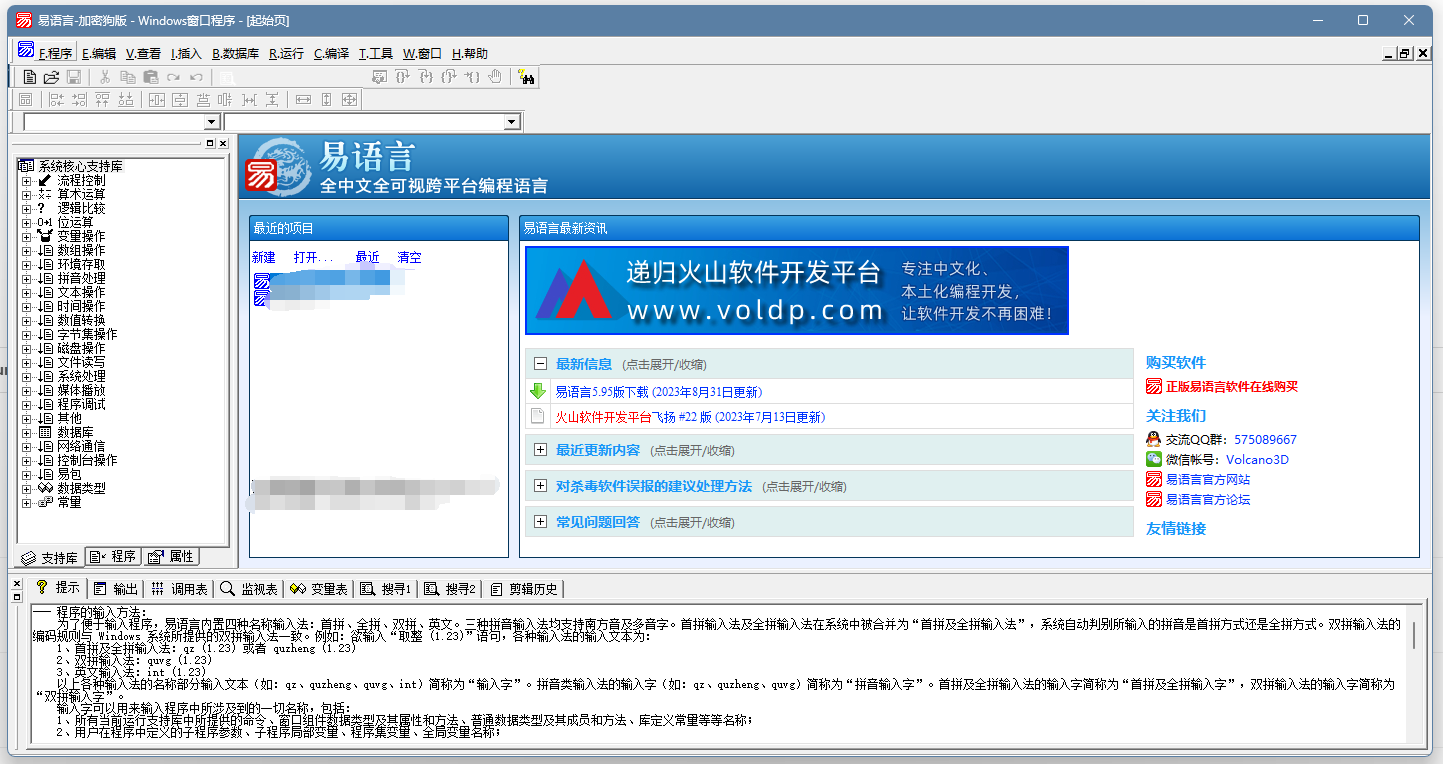Click the same-height vertical arrows icon
The image size is (1443, 764).
pos(326,99)
